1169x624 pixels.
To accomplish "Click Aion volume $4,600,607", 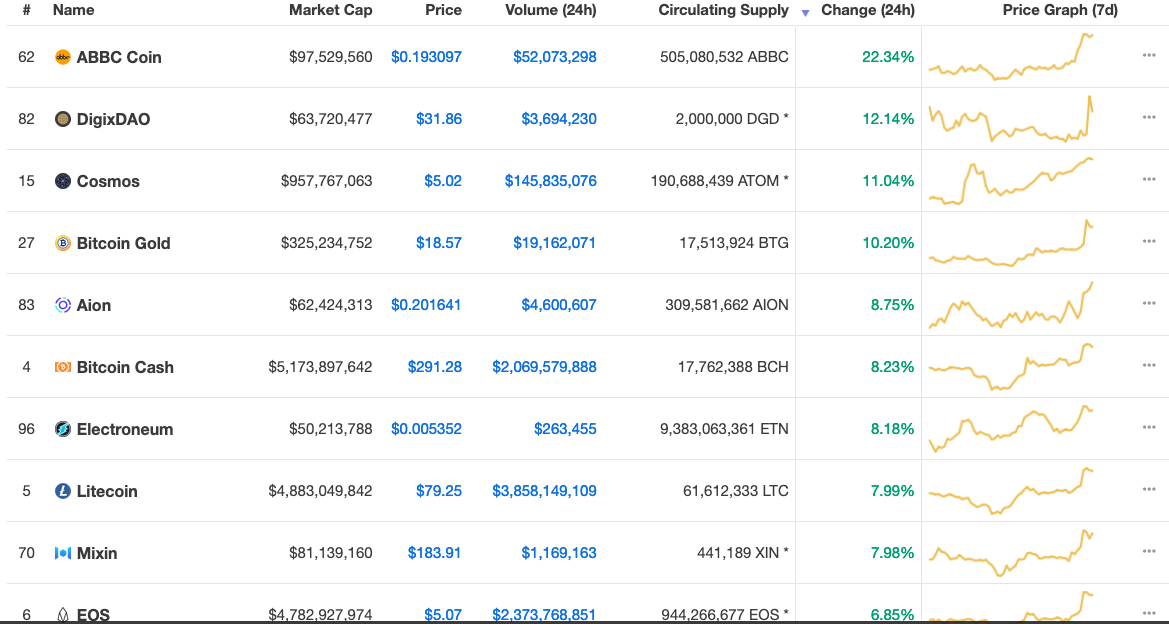I will [559, 305].
